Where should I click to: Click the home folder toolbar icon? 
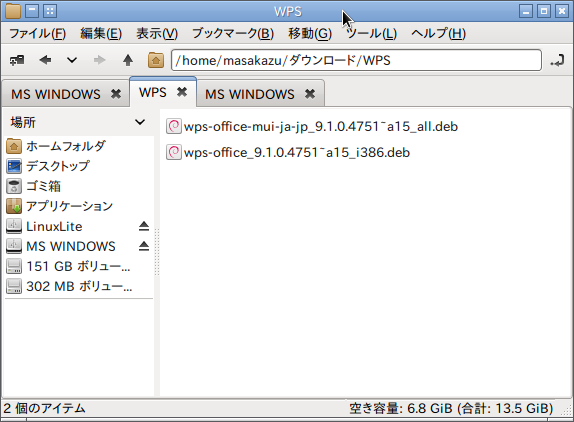[x=156, y=60]
